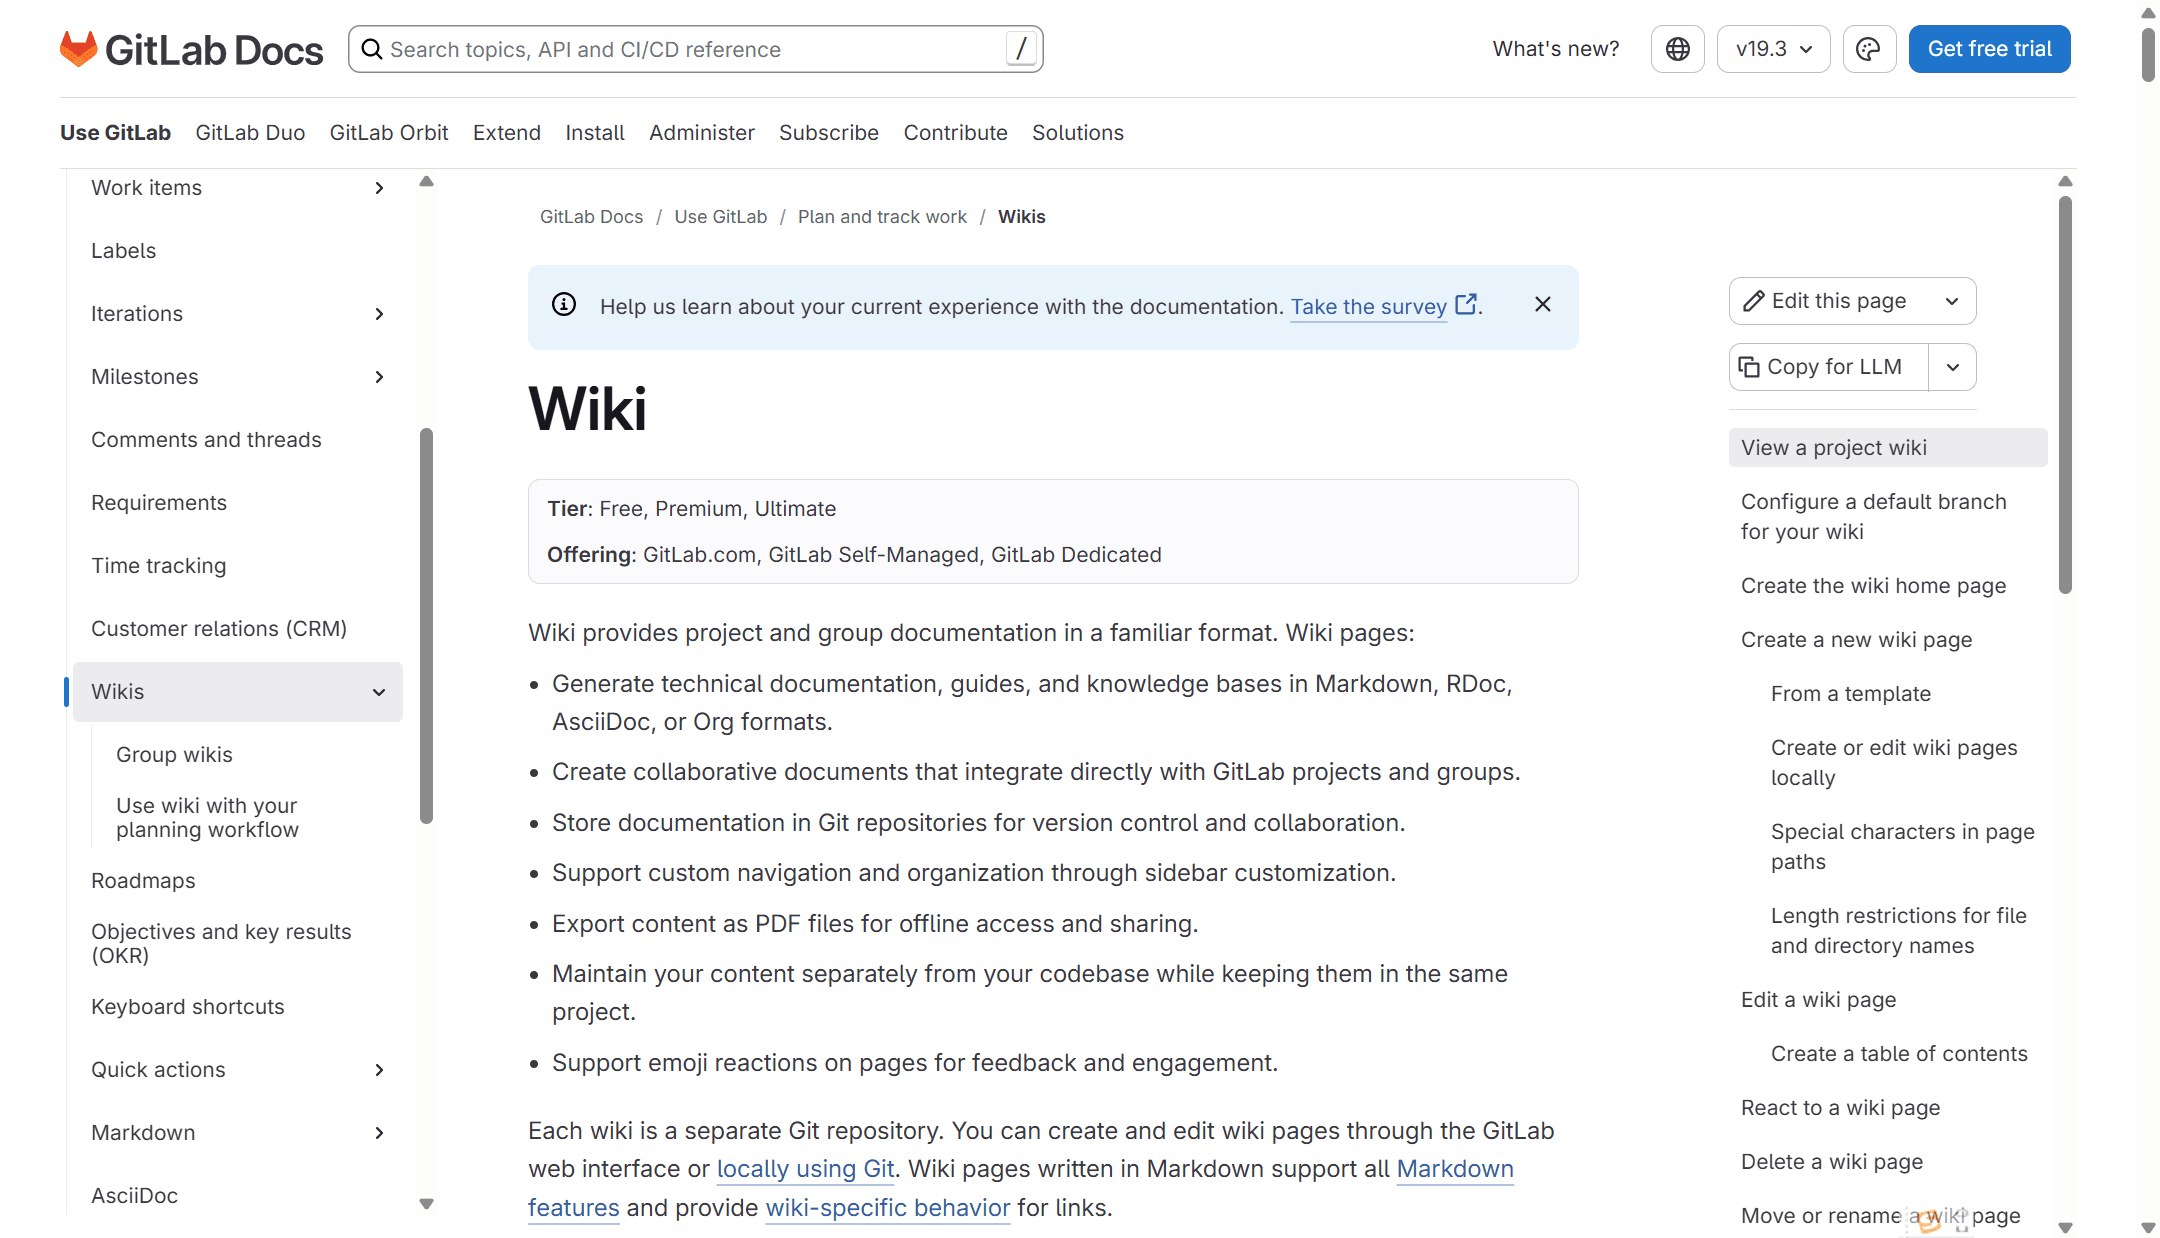Go to the Contribute tab
2160x1238 pixels.
(x=956, y=133)
